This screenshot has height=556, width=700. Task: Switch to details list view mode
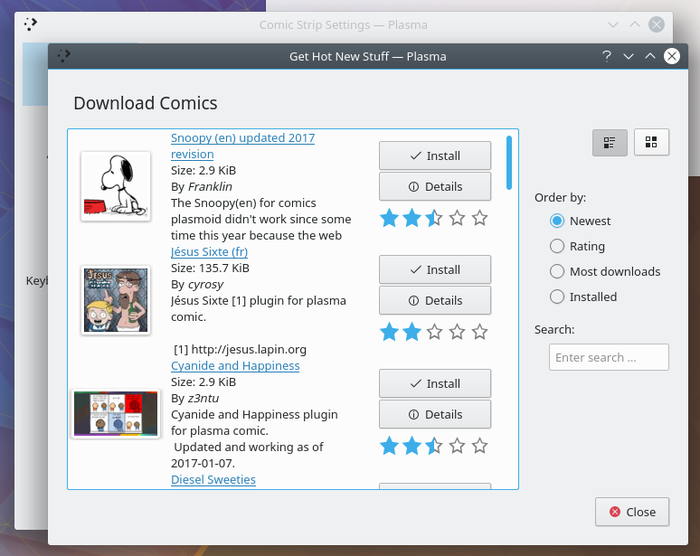(x=609, y=143)
